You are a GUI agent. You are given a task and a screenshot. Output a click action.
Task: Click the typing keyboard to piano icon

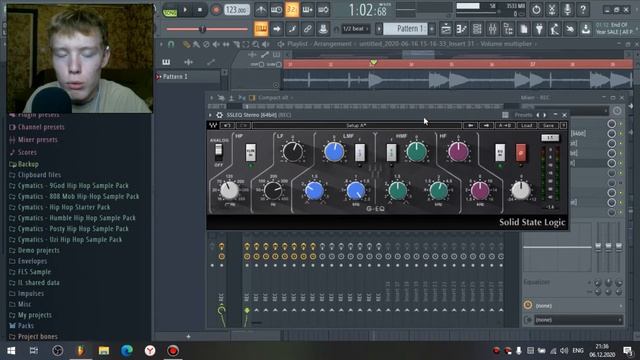click(x=261, y=29)
